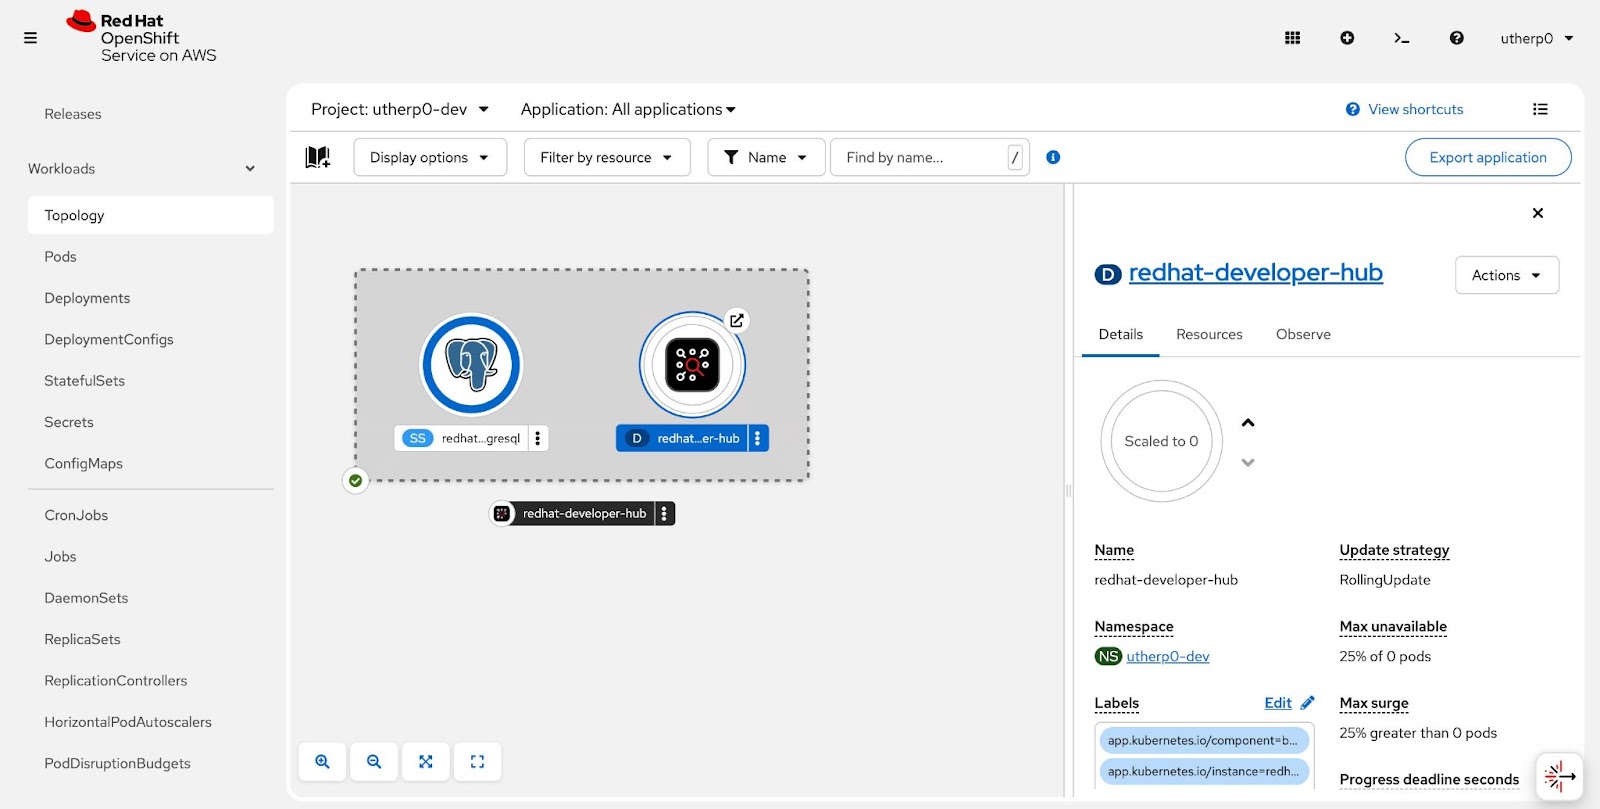Click the quick create plus icon
Viewport: 1600px width, 809px height.
tap(1347, 38)
